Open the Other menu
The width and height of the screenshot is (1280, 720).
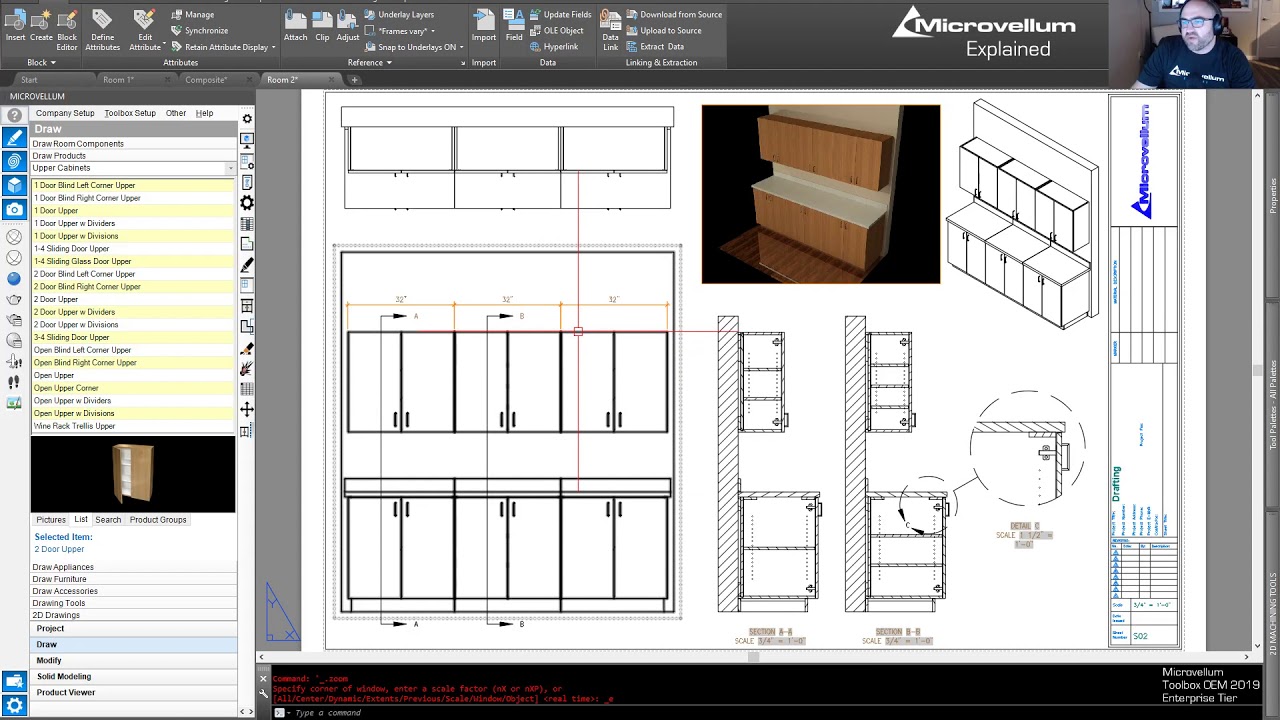(176, 114)
